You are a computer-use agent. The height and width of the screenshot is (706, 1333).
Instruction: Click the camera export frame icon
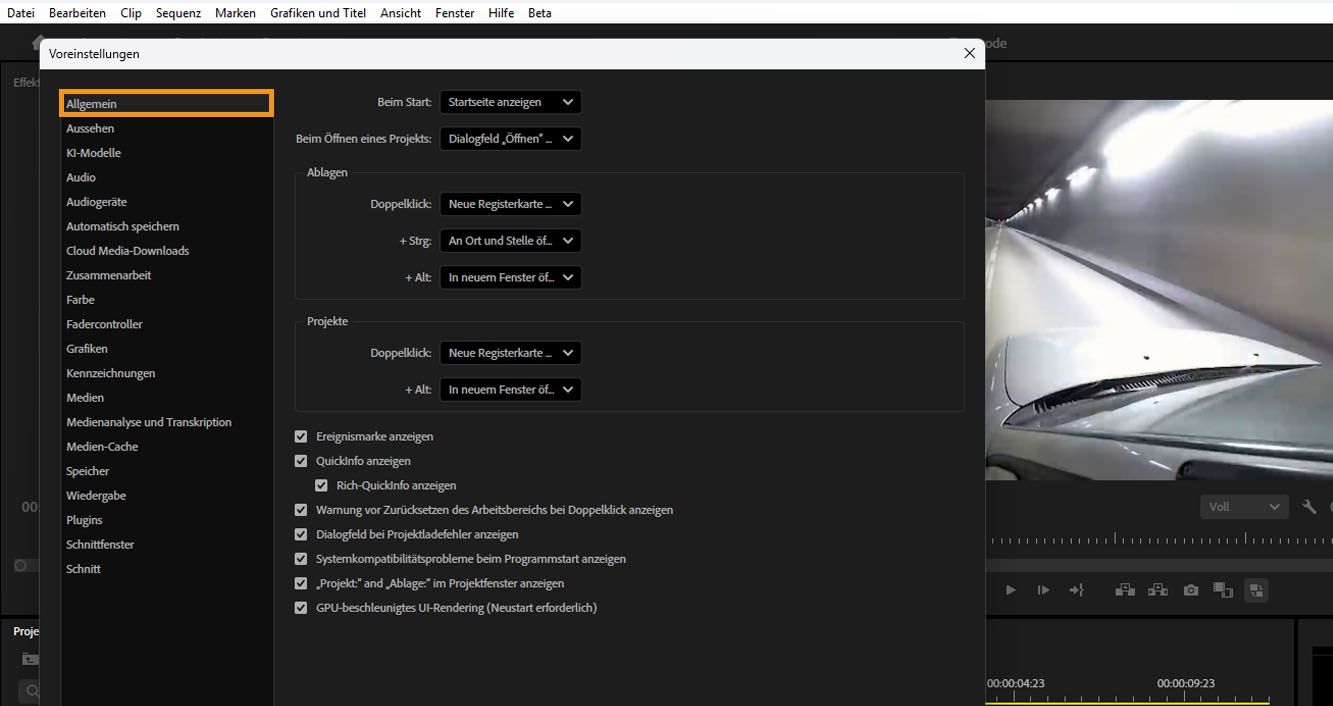1191,590
